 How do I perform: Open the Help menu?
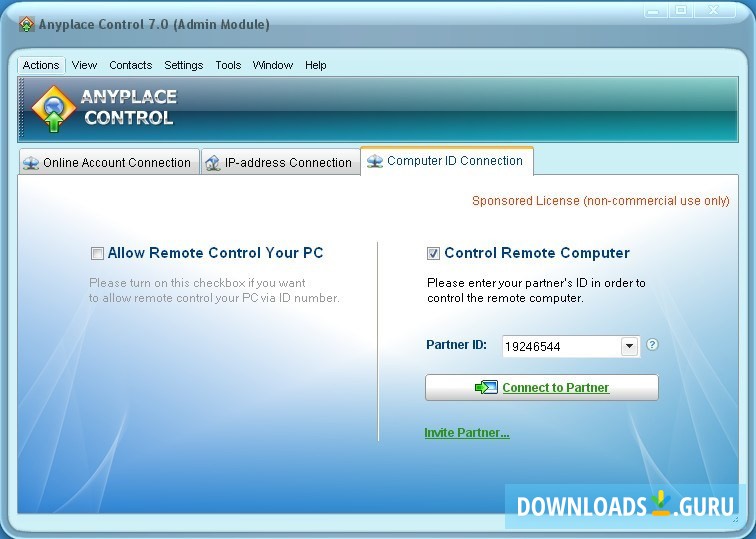click(315, 65)
